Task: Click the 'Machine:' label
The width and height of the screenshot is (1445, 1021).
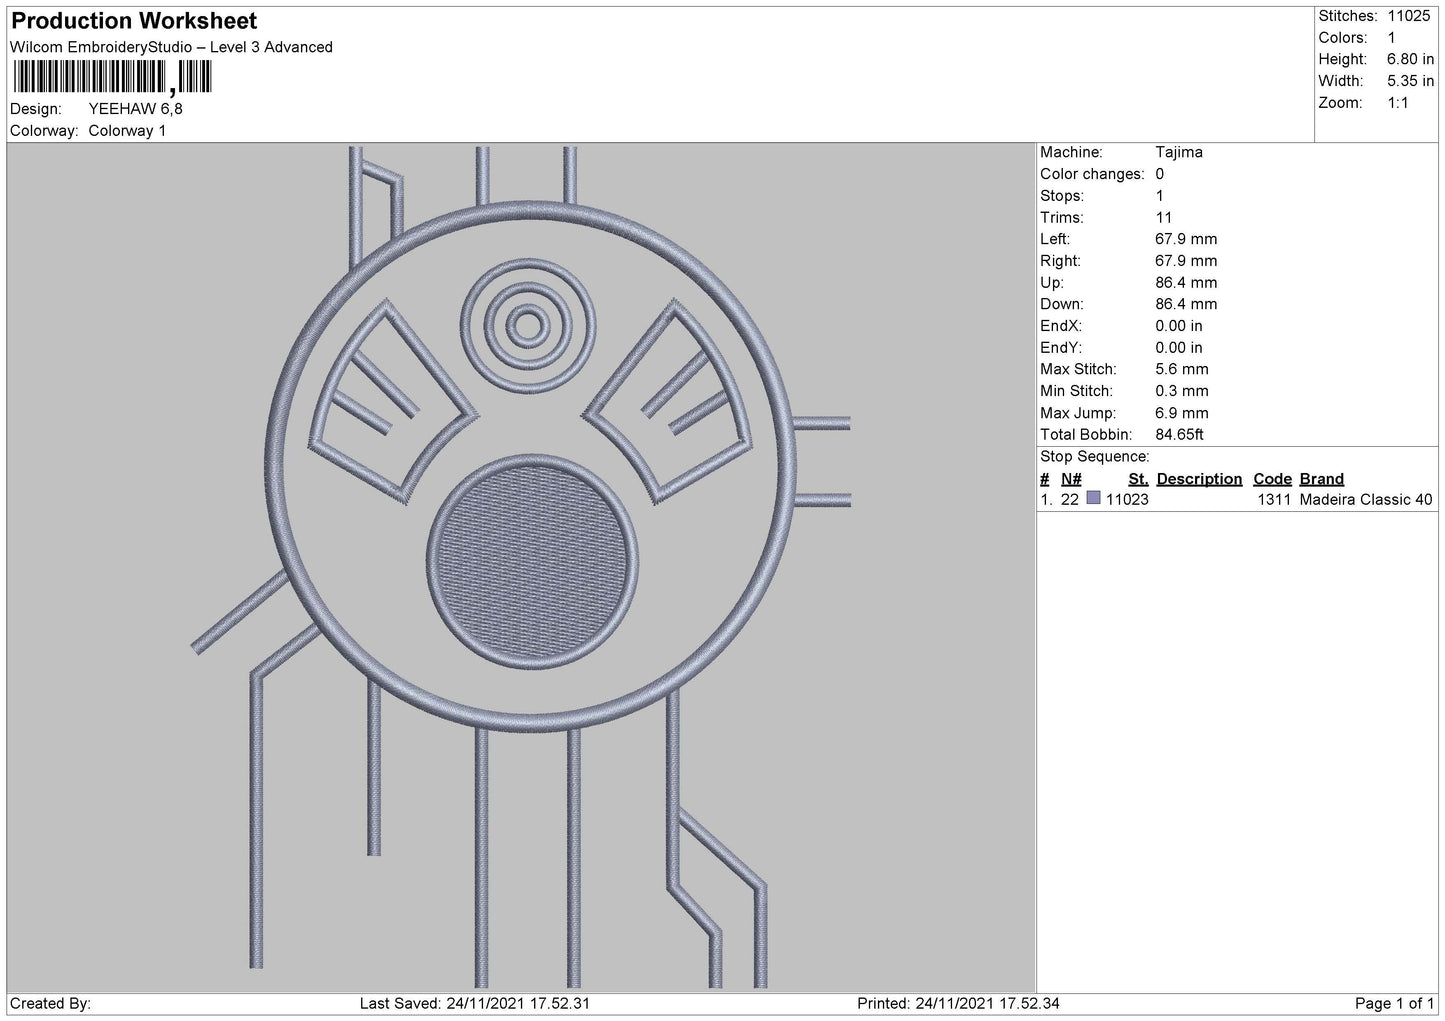Action: [x=1071, y=152]
